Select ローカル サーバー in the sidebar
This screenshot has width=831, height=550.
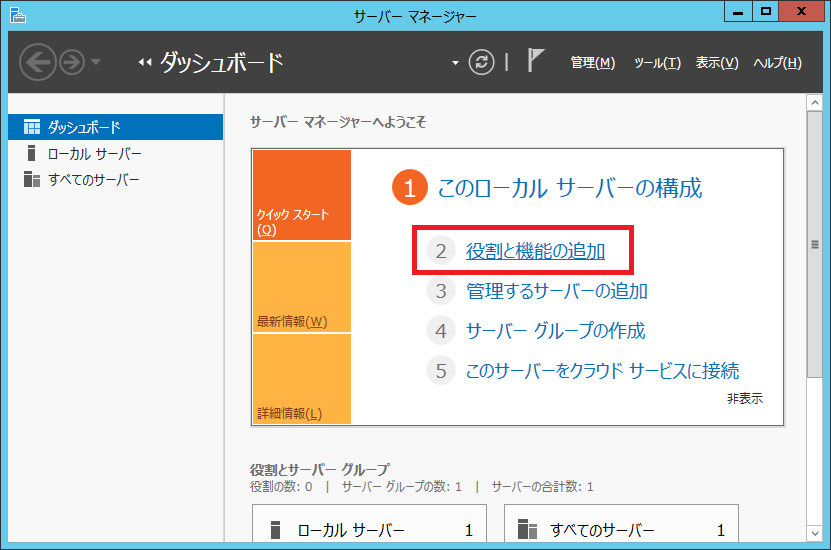point(94,154)
